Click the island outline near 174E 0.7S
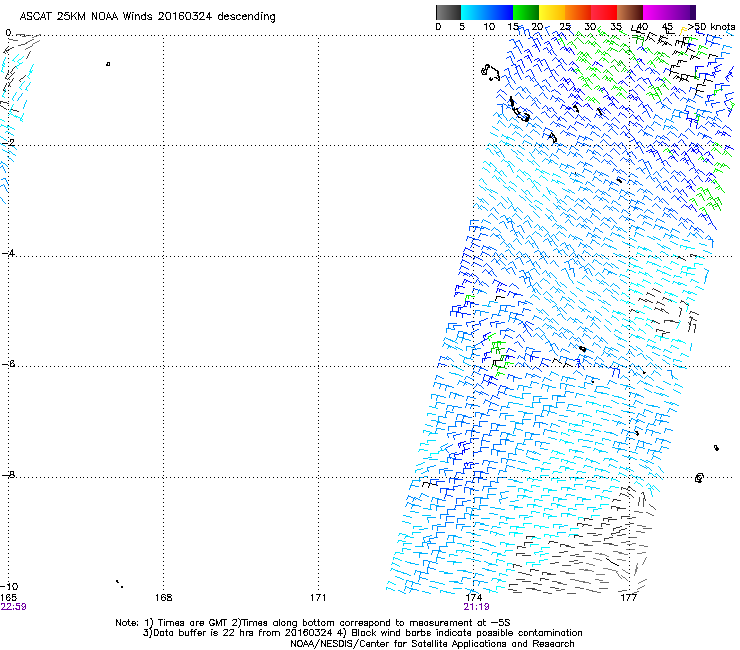Screen dimensions: 740x650 coord(490,72)
